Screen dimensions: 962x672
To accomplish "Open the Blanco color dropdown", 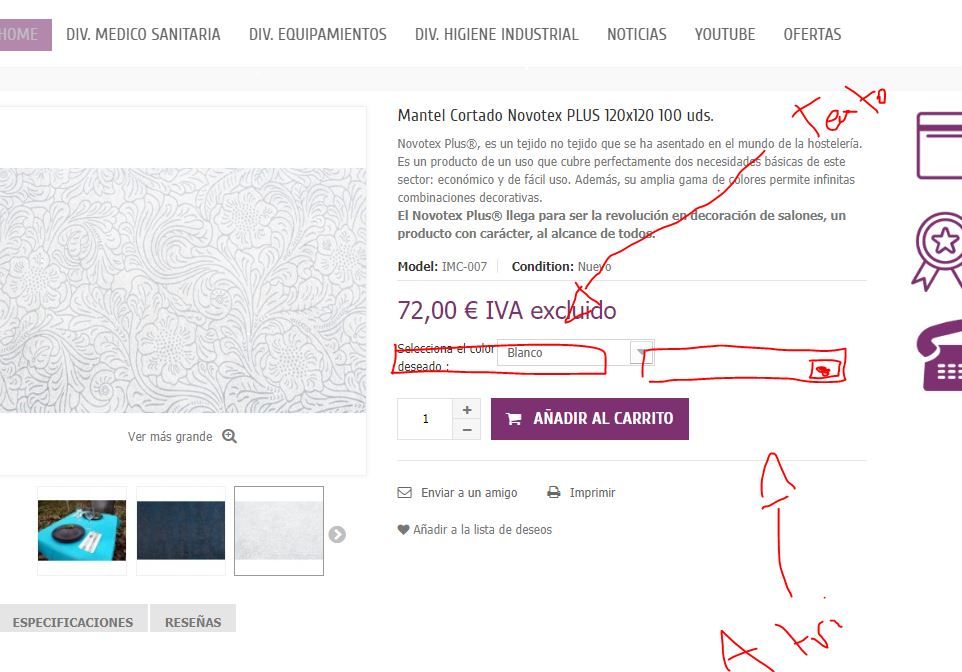I will coord(575,353).
